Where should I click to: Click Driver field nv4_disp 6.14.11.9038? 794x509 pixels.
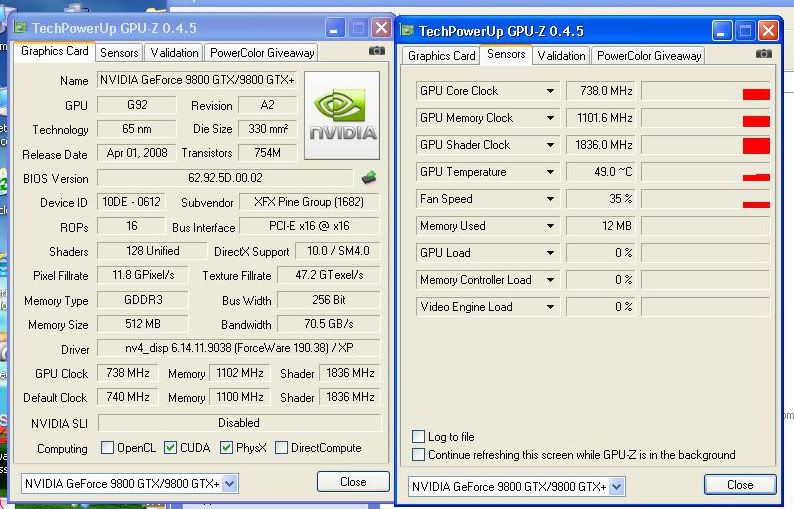239,348
